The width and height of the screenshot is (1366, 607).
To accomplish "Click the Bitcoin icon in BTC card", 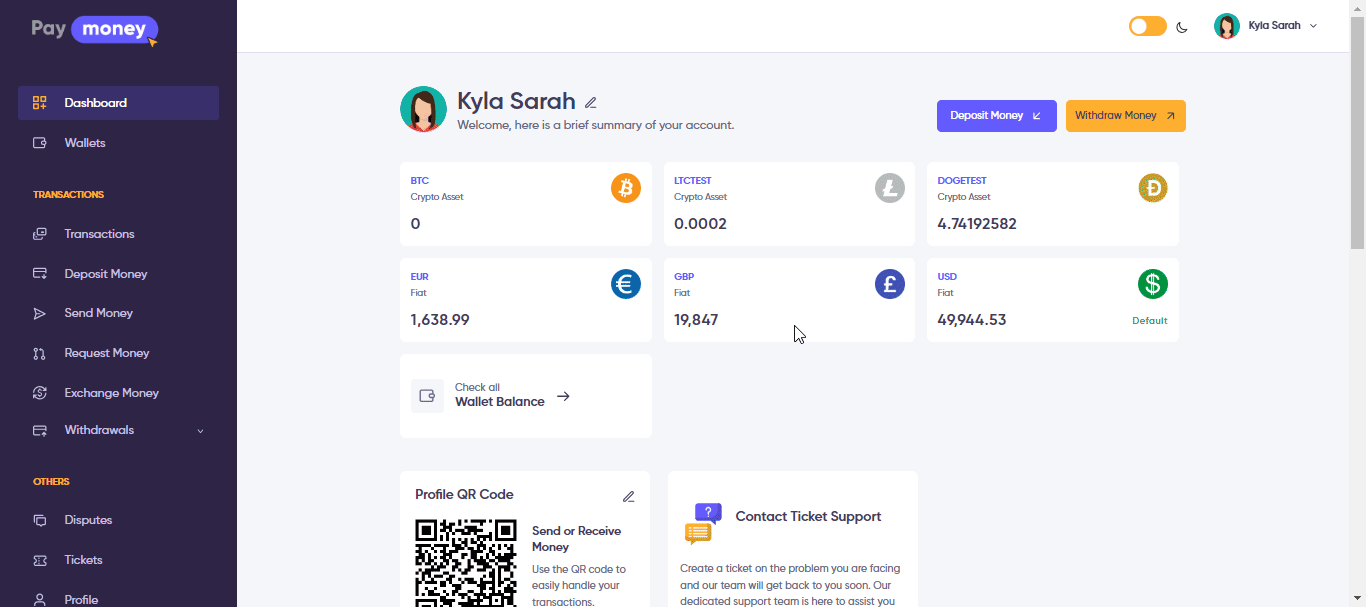I will (x=625, y=188).
